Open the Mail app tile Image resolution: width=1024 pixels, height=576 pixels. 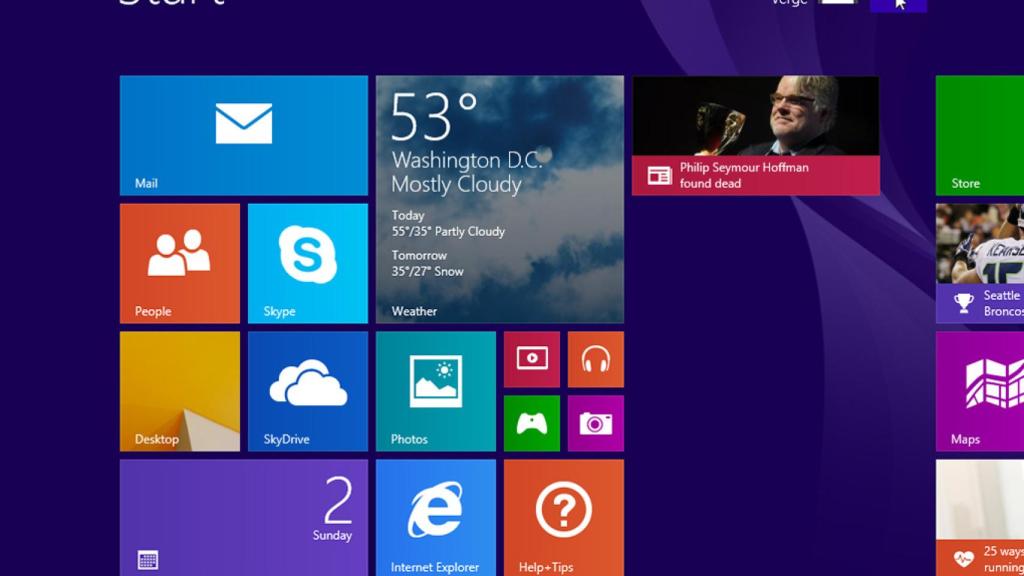[x=243, y=133]
